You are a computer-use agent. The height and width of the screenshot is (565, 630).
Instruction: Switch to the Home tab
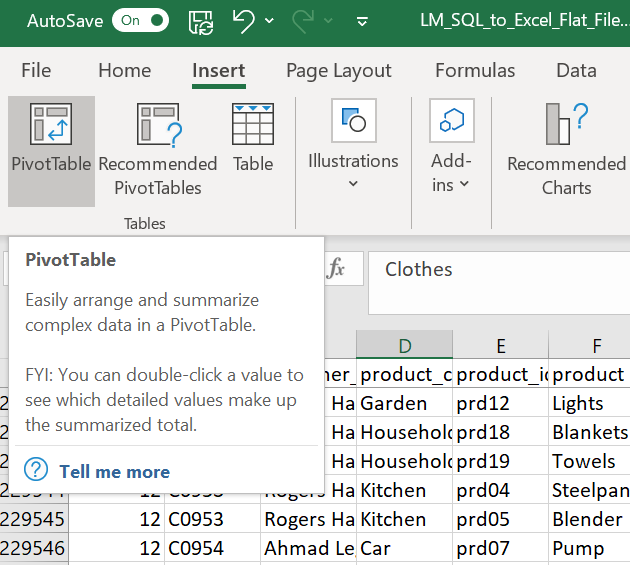coord(125,70)
